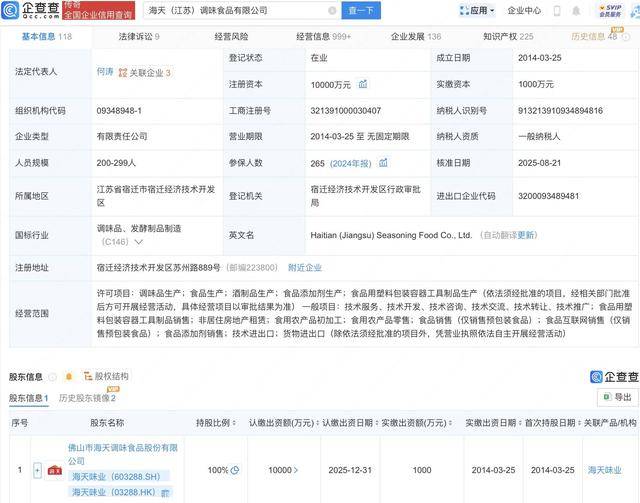Open 企业中心 in the header
Viewport: 640px width, 503px height.
coord(524,11)
